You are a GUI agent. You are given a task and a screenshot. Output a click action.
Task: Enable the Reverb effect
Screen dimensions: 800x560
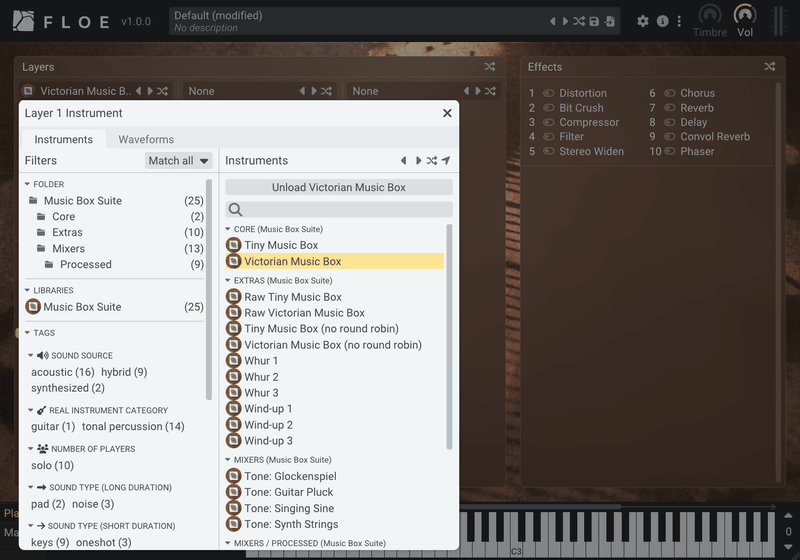point(669,108)
